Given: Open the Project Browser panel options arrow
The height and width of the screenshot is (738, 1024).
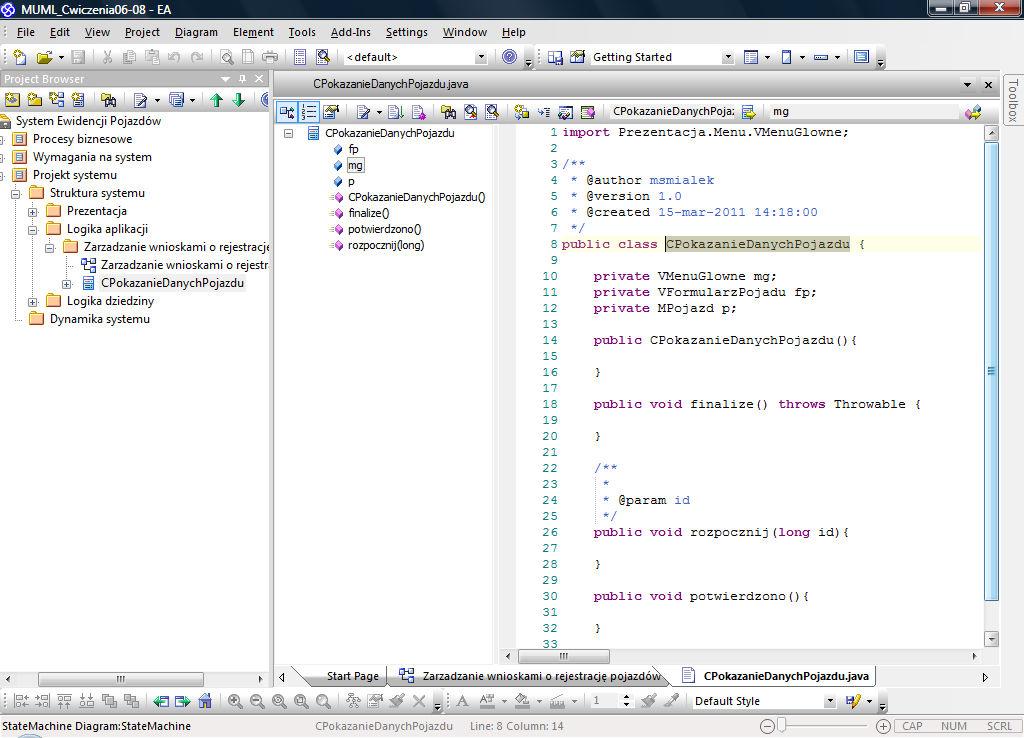Looking at the screenshot, I should (x=225, y=78).
